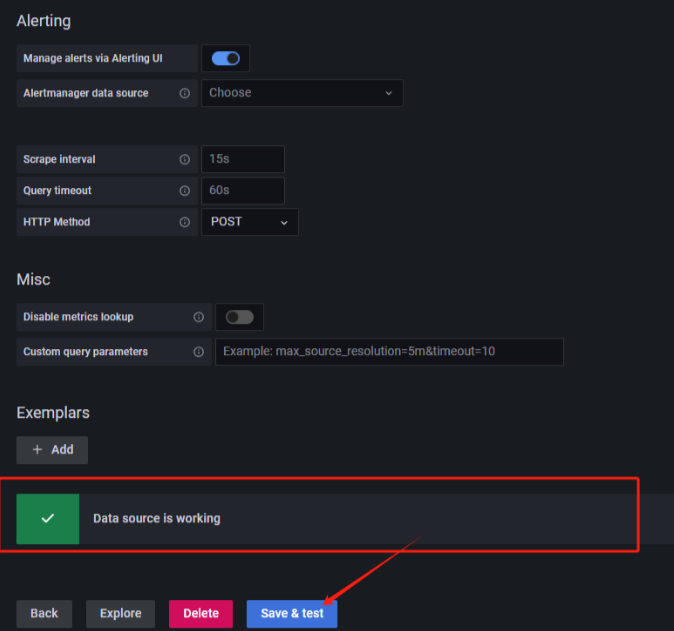Click the Disable metrics lookup label
The width and height of the screenshot is (674, 631).
point(78,317)
